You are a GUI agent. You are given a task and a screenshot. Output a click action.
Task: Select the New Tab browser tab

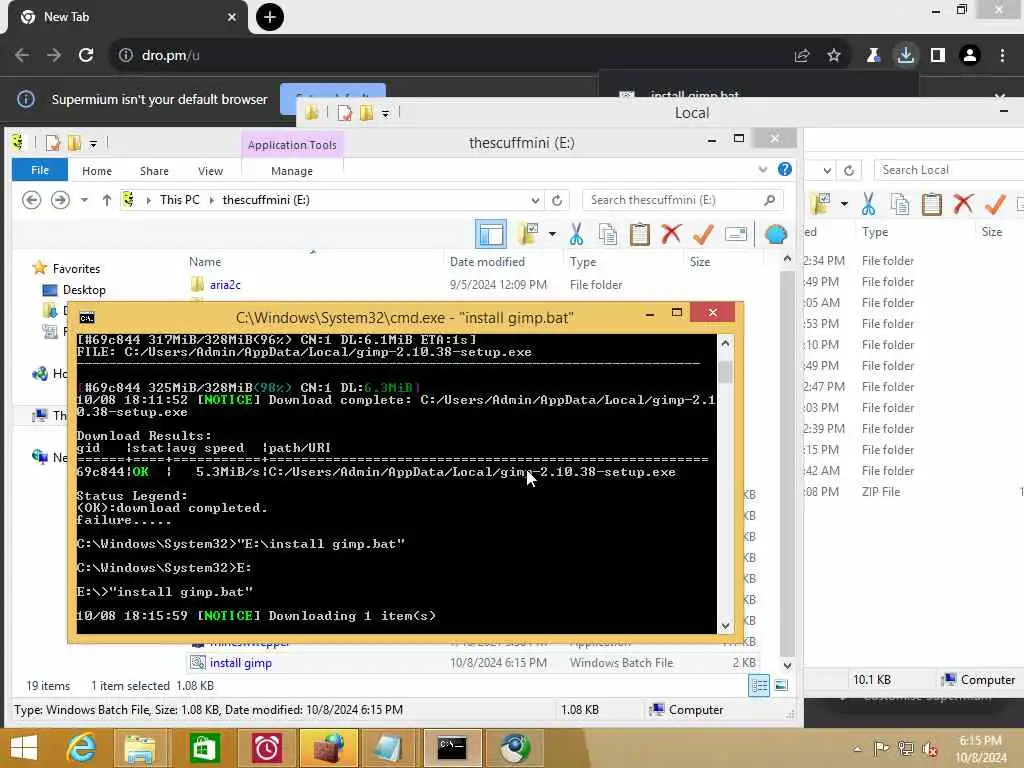(x=127, y=17)
